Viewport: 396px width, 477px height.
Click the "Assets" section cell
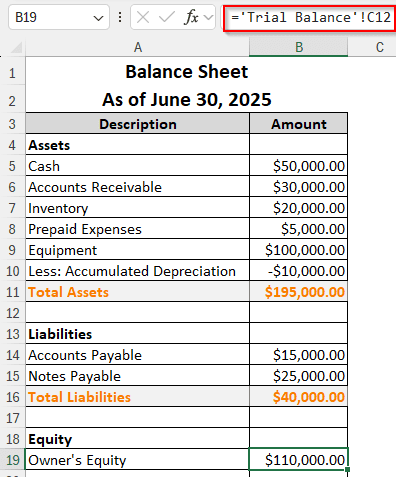pyautogui.click(x=138, y=145)
